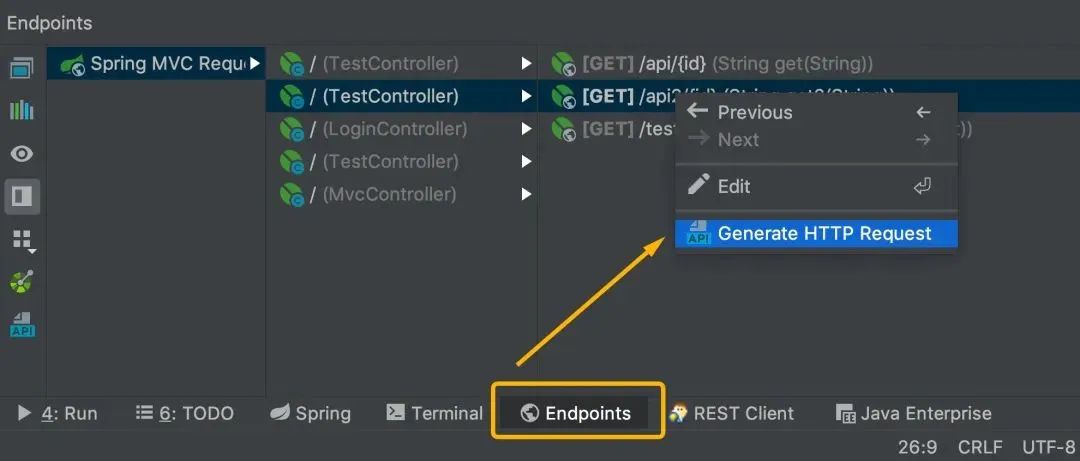The width and height of the screenshot is (1080, 461).
Task: Open the Terminal tool window tab
Action: (435, 413)
